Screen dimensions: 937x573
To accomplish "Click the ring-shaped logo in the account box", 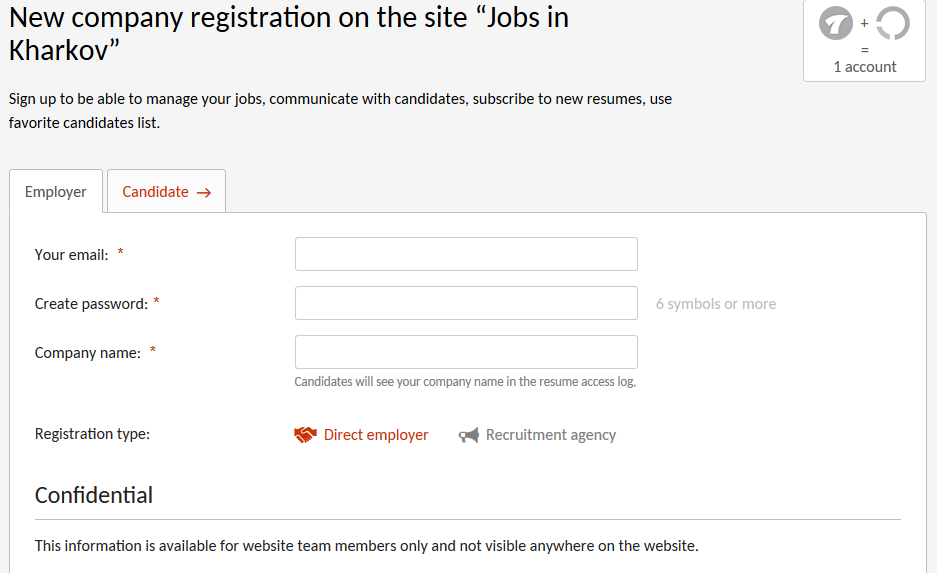I will click(892, 23).
